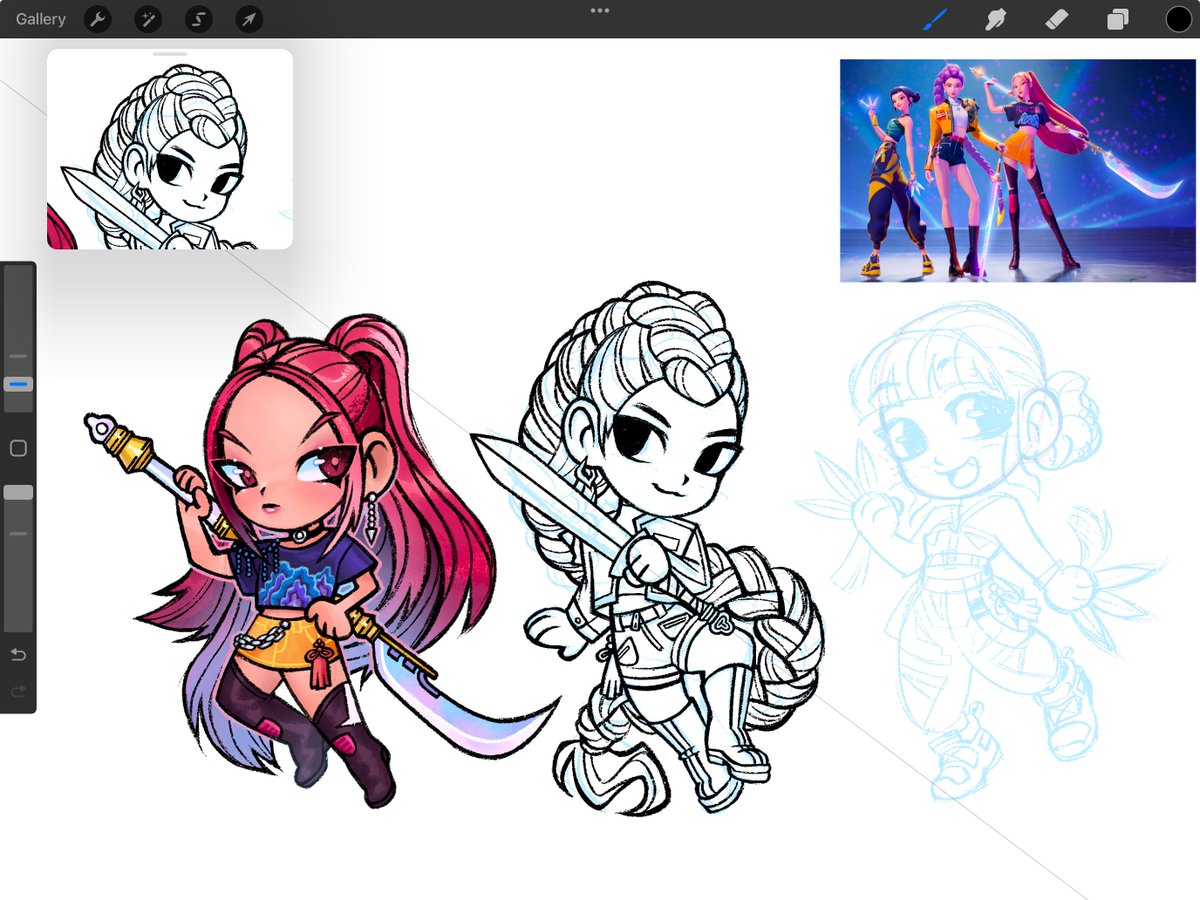Activate the Selection tool

[x=198, y=19]
